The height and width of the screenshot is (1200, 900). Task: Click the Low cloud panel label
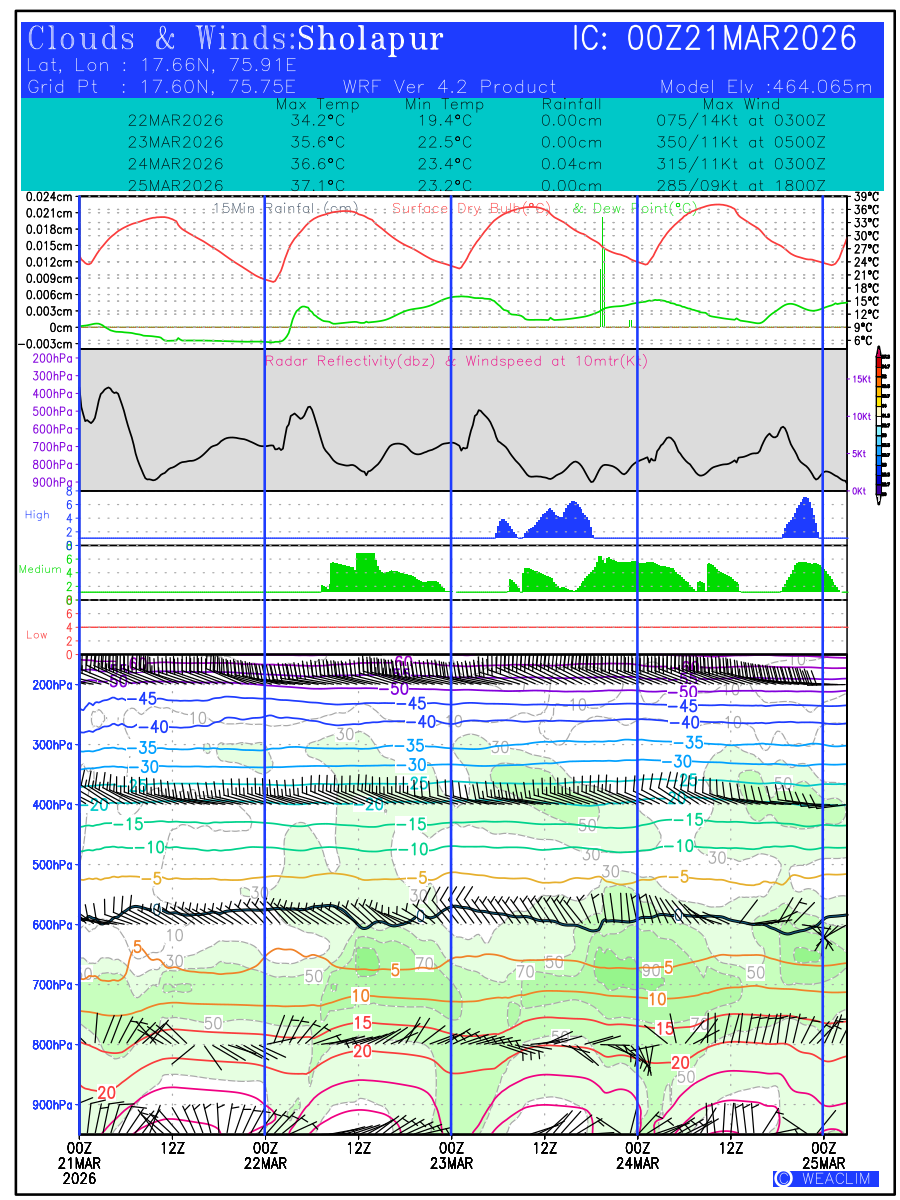pyautogui.click(x=37, y=635)
